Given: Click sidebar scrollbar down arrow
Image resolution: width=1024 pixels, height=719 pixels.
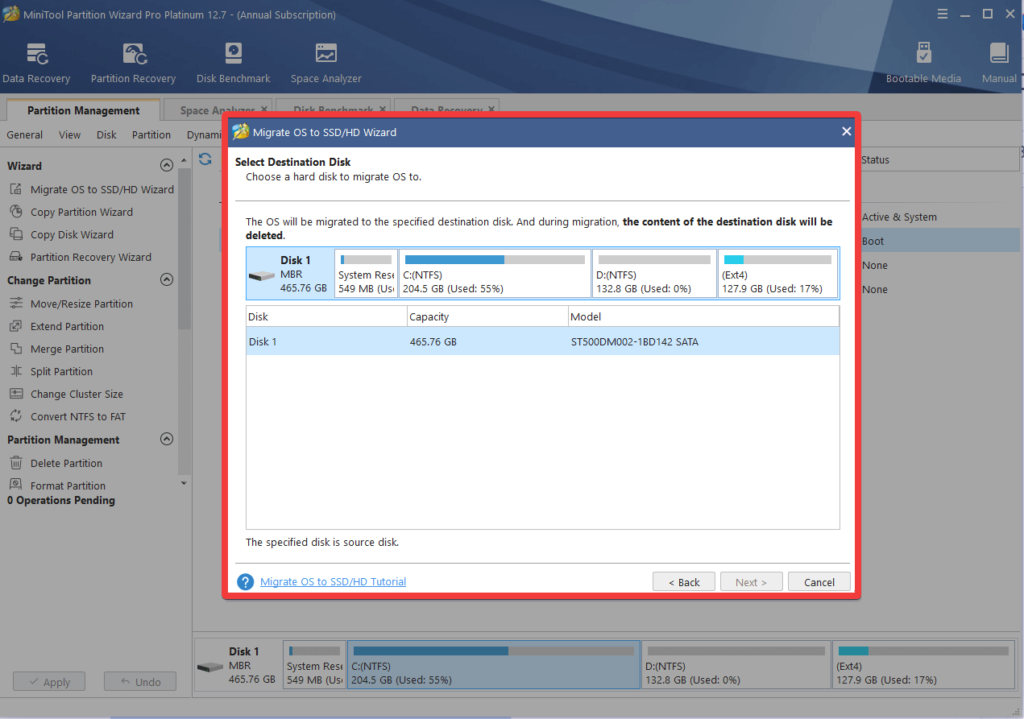Looking at the screenshot, I should pyautogui.click(x=184, y=483).
